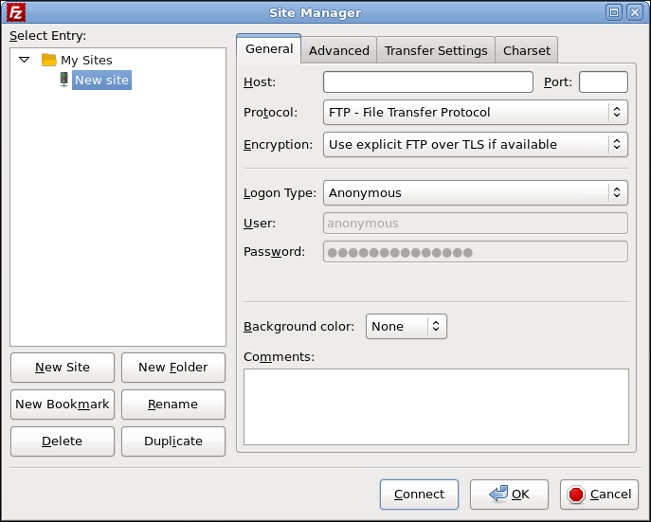Open the Transfer Settings tab

click(436, 51)
